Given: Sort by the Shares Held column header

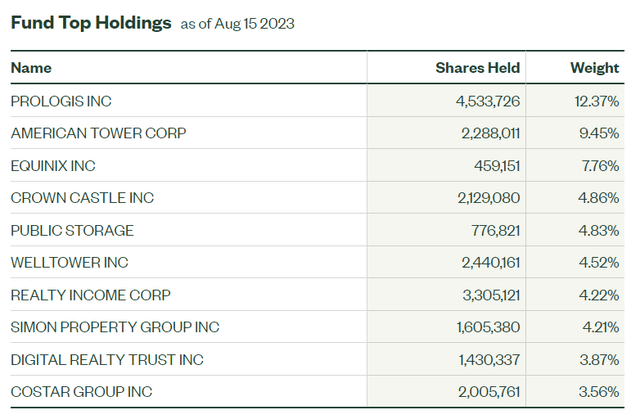Looking at the screenshot, I should 477,68.
